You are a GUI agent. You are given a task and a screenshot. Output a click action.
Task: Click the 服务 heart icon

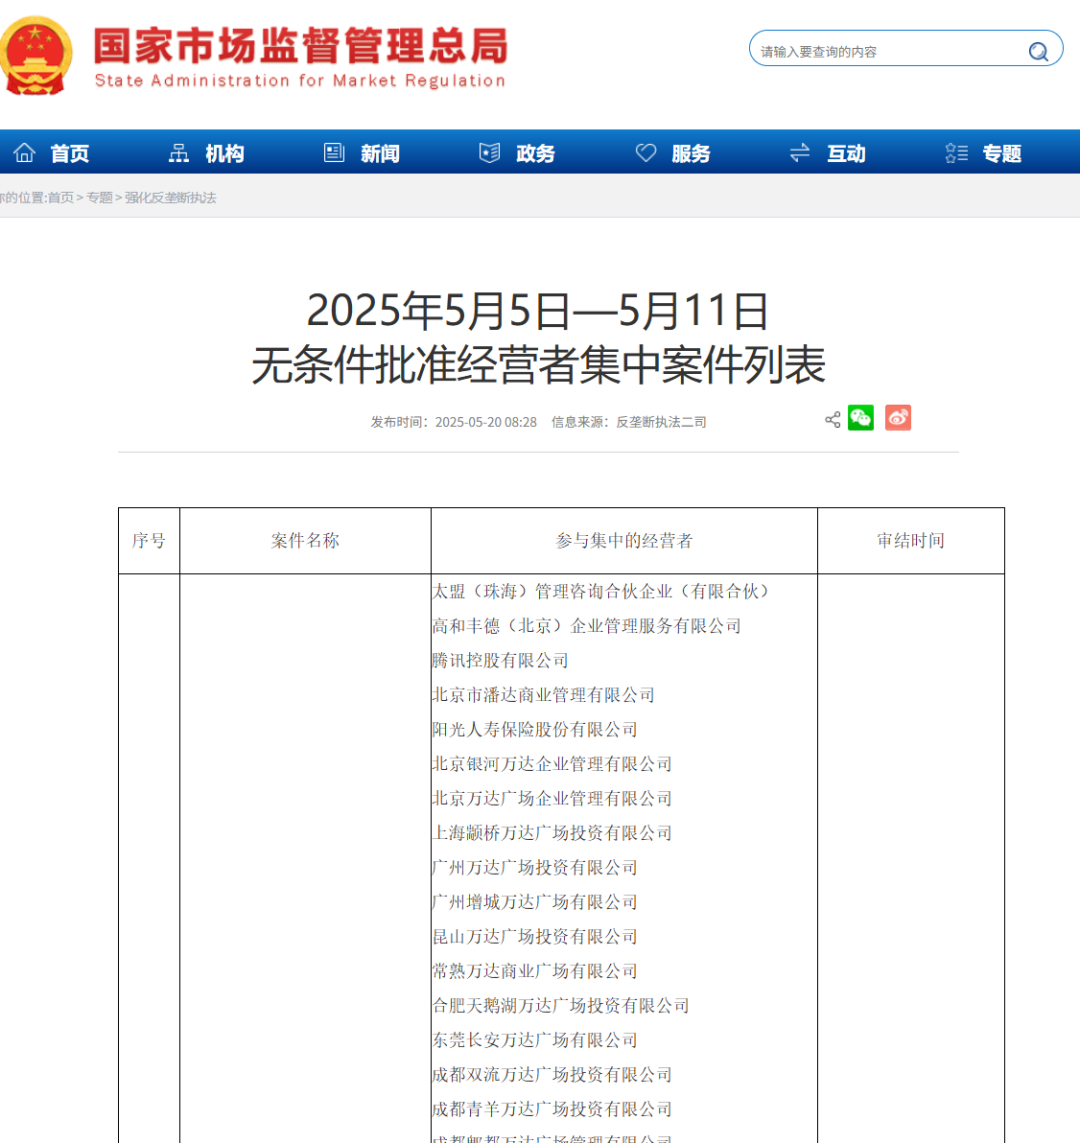click(646, 152)
